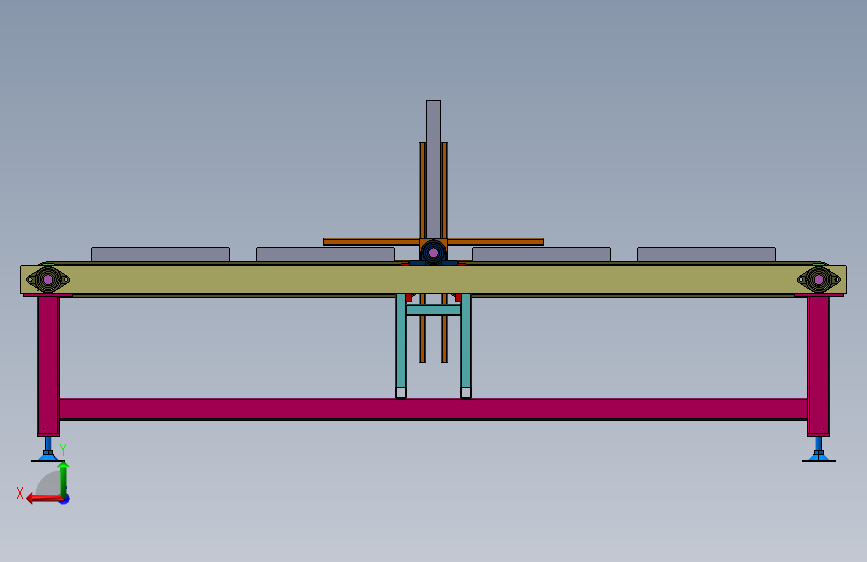Select the orange horizontal crossbar
The width and height of the screenshot is (867, 562).
pyautogui.click(x=434, y=242)
